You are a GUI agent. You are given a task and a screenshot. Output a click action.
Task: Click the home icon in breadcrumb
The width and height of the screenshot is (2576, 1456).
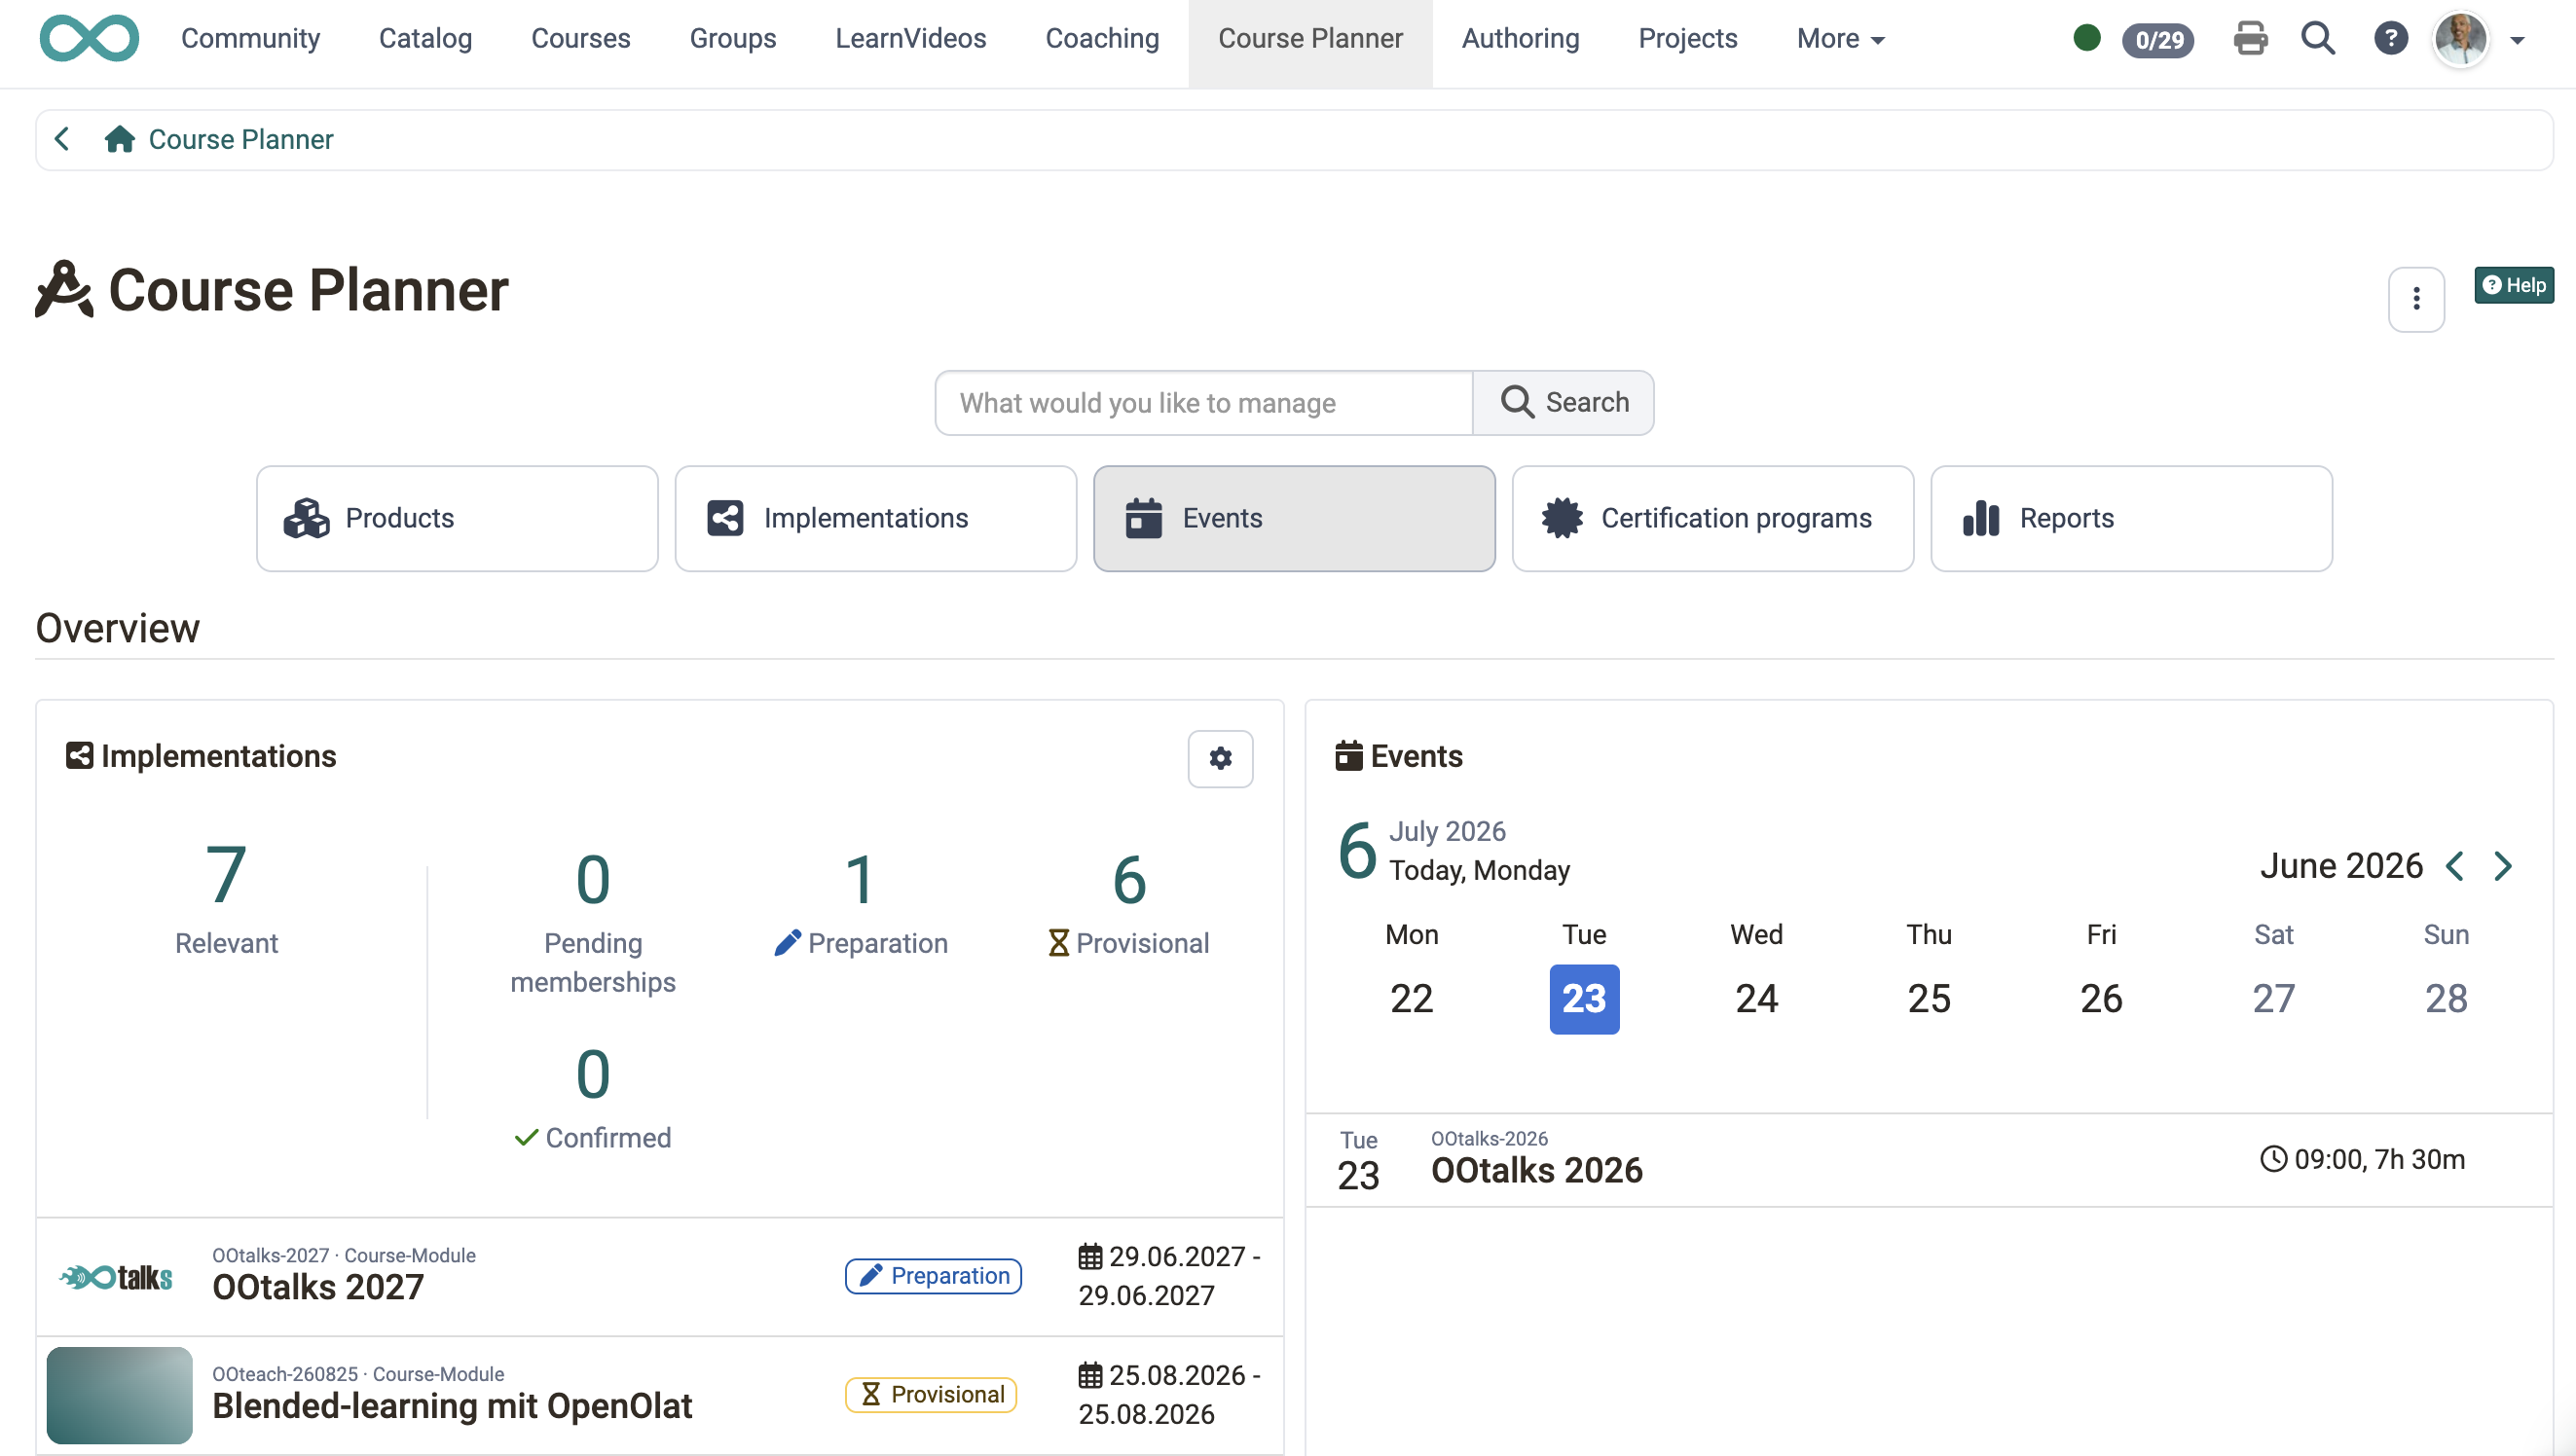pyautogui.click(x=120, y=139)
